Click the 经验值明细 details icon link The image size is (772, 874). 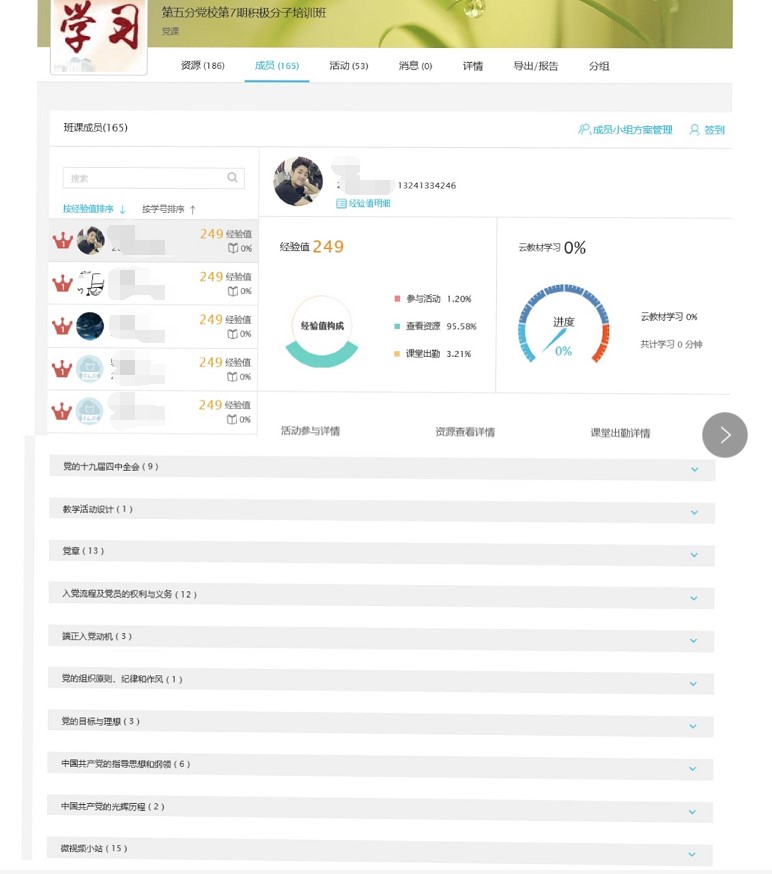coord(341,203)
